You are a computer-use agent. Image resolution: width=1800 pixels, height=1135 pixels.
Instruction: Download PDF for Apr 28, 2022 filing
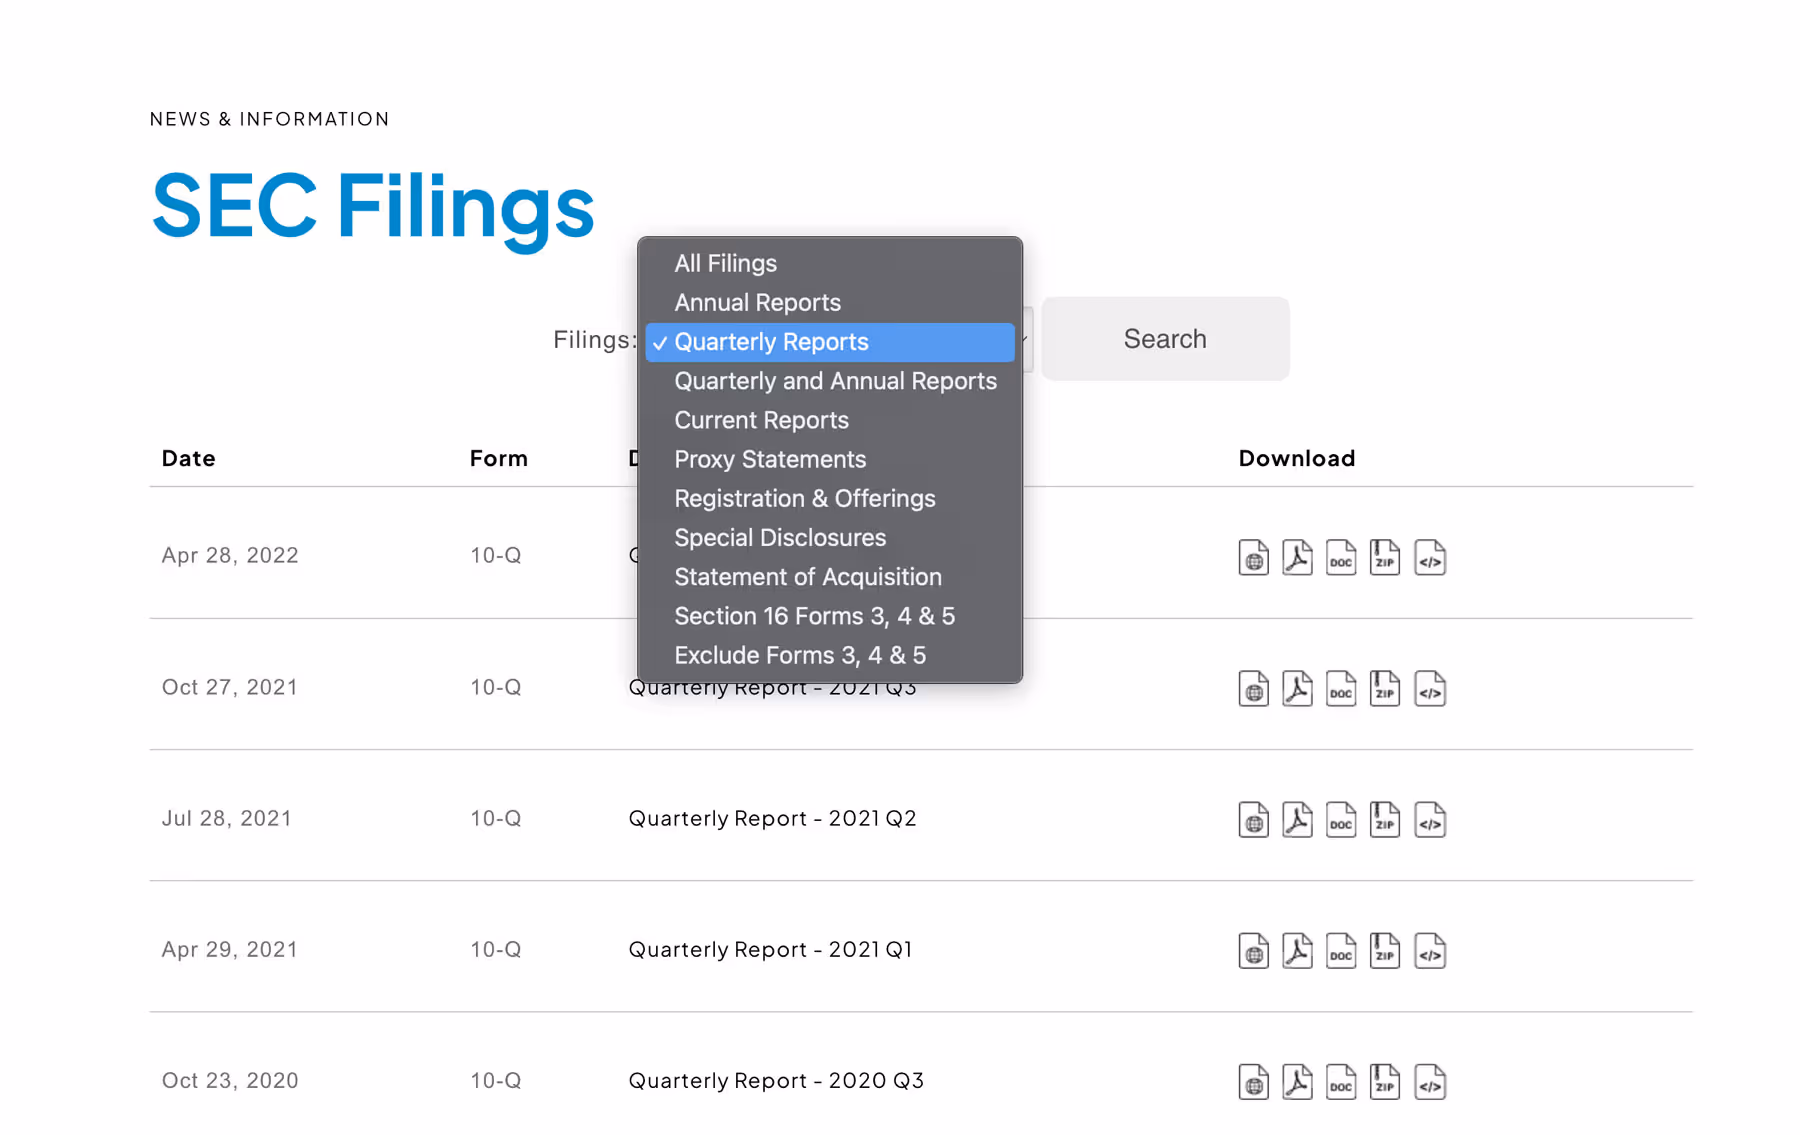pyautogui.click(x=1297, y=557)
